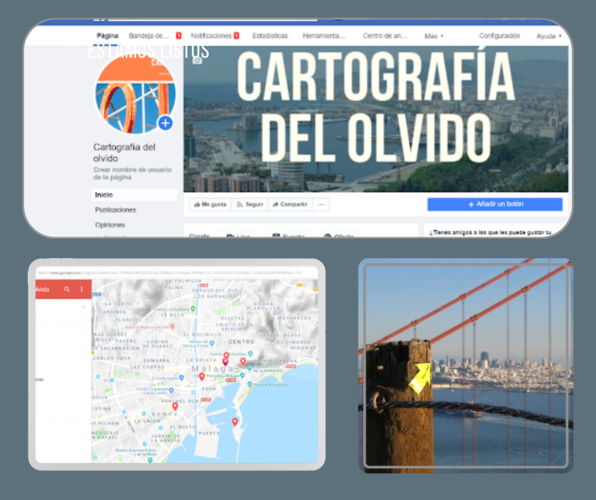Click the camera icon on the cover photo

click(197, 60)
